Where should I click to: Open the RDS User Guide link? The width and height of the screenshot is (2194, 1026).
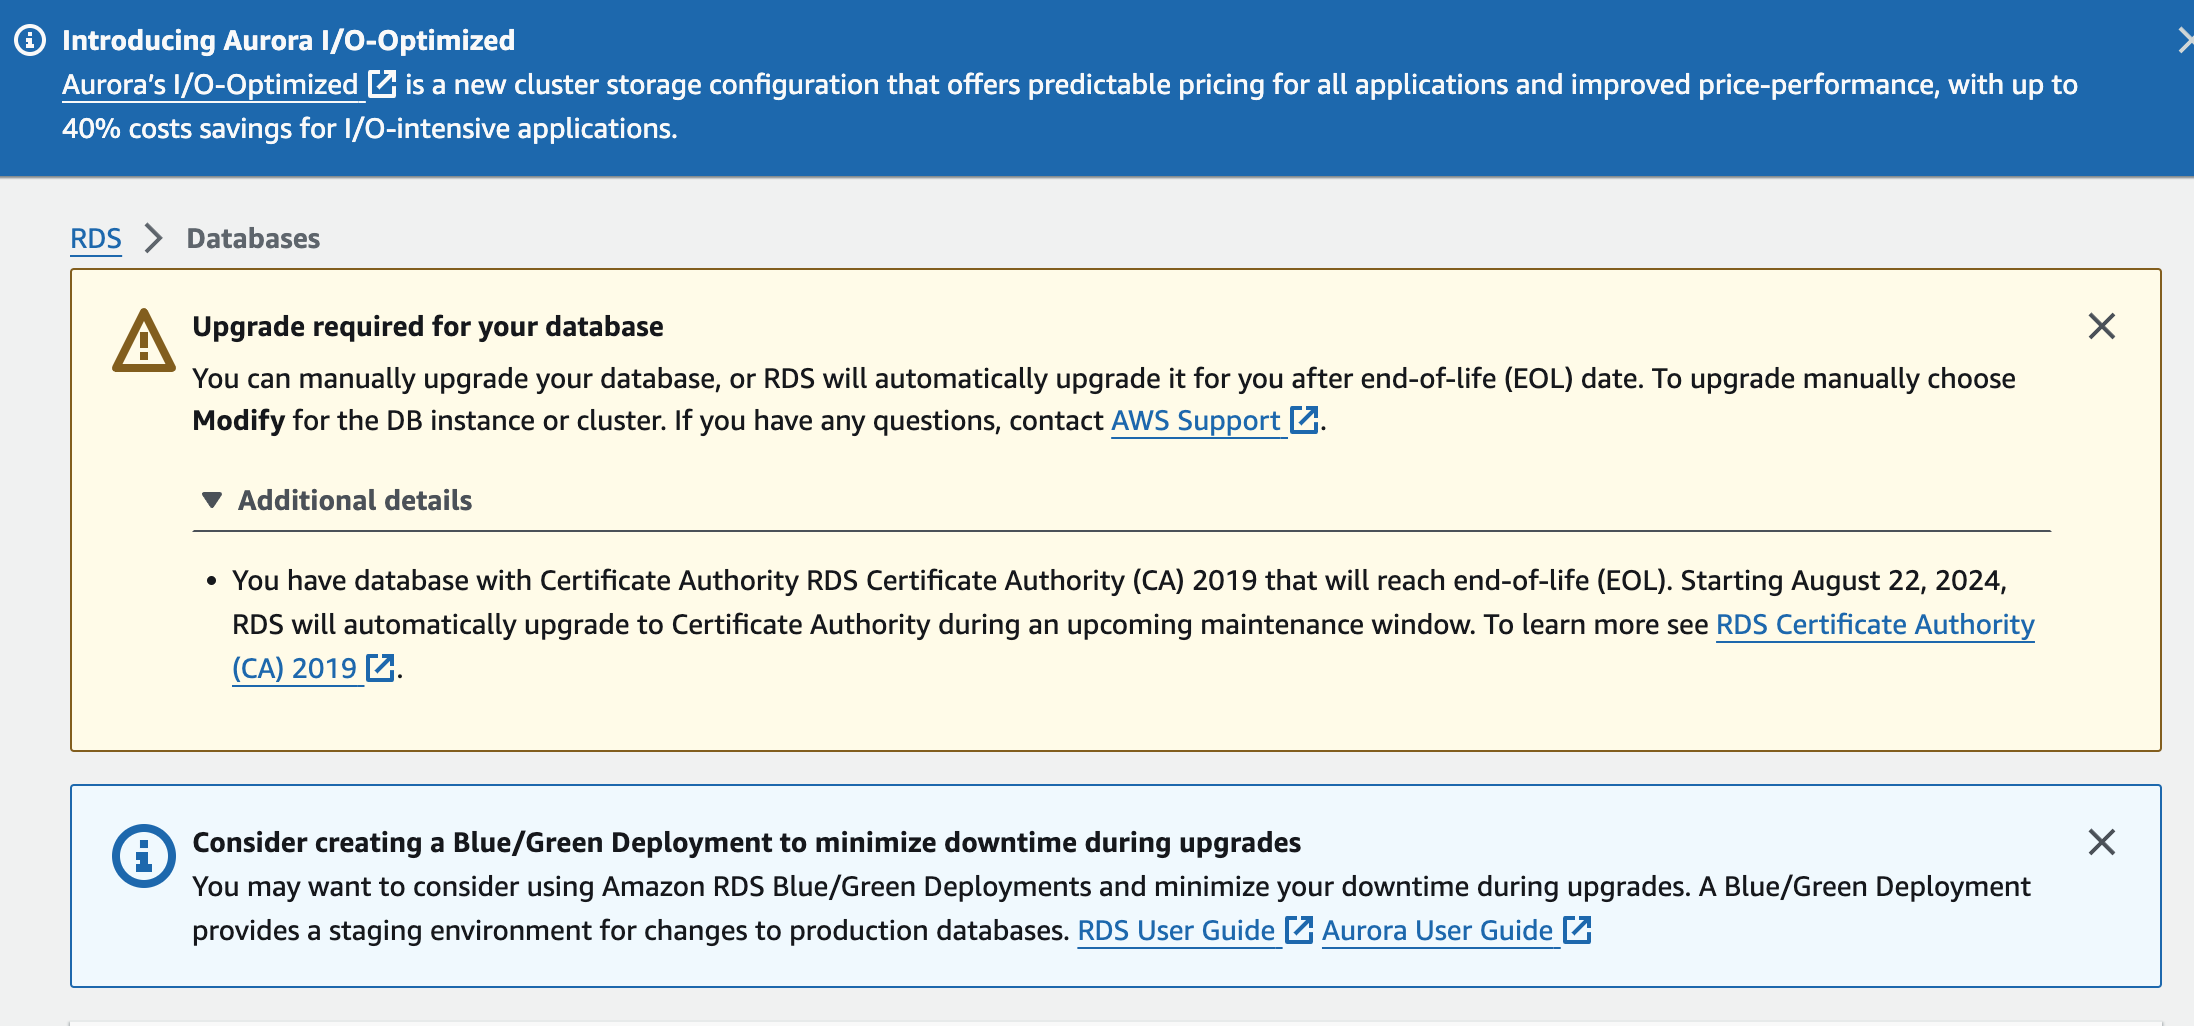click(1176, 931)
